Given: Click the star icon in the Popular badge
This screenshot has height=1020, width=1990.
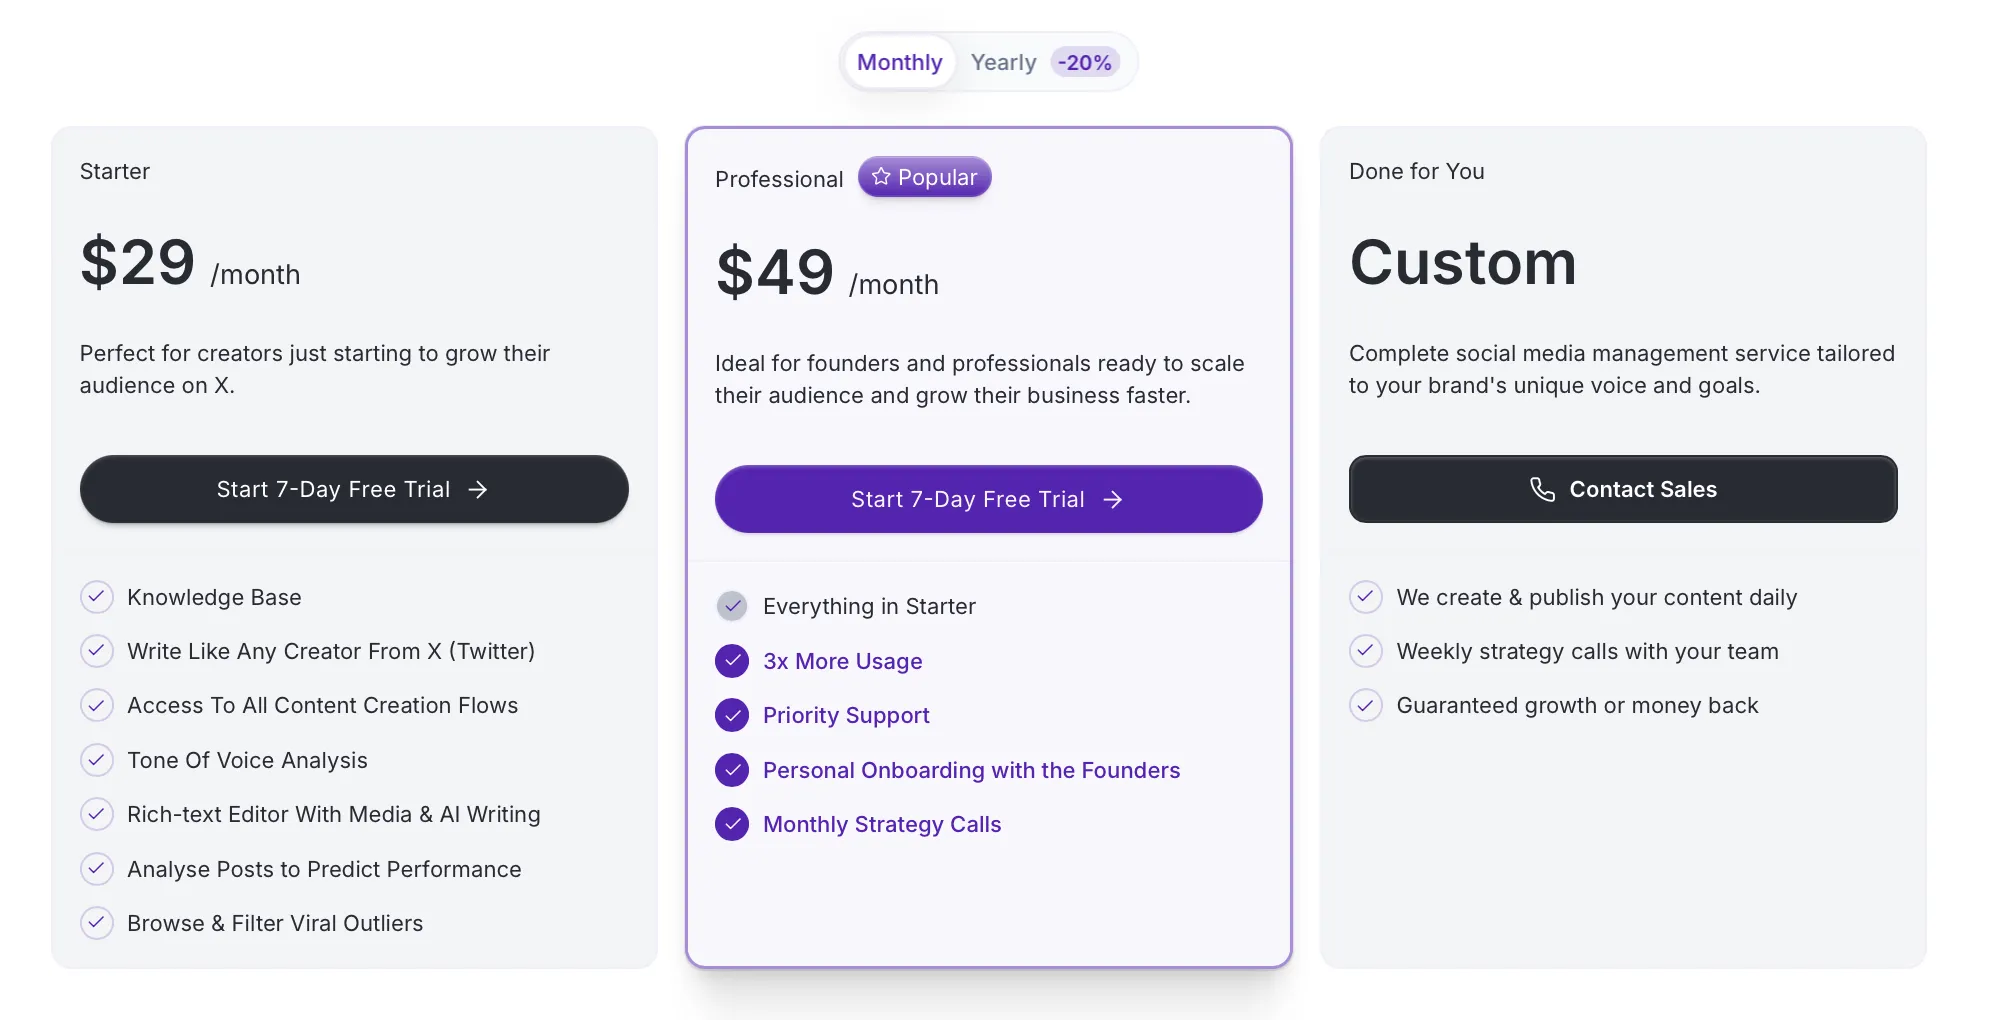Looking at the screenshot, I should pos(881,176).
